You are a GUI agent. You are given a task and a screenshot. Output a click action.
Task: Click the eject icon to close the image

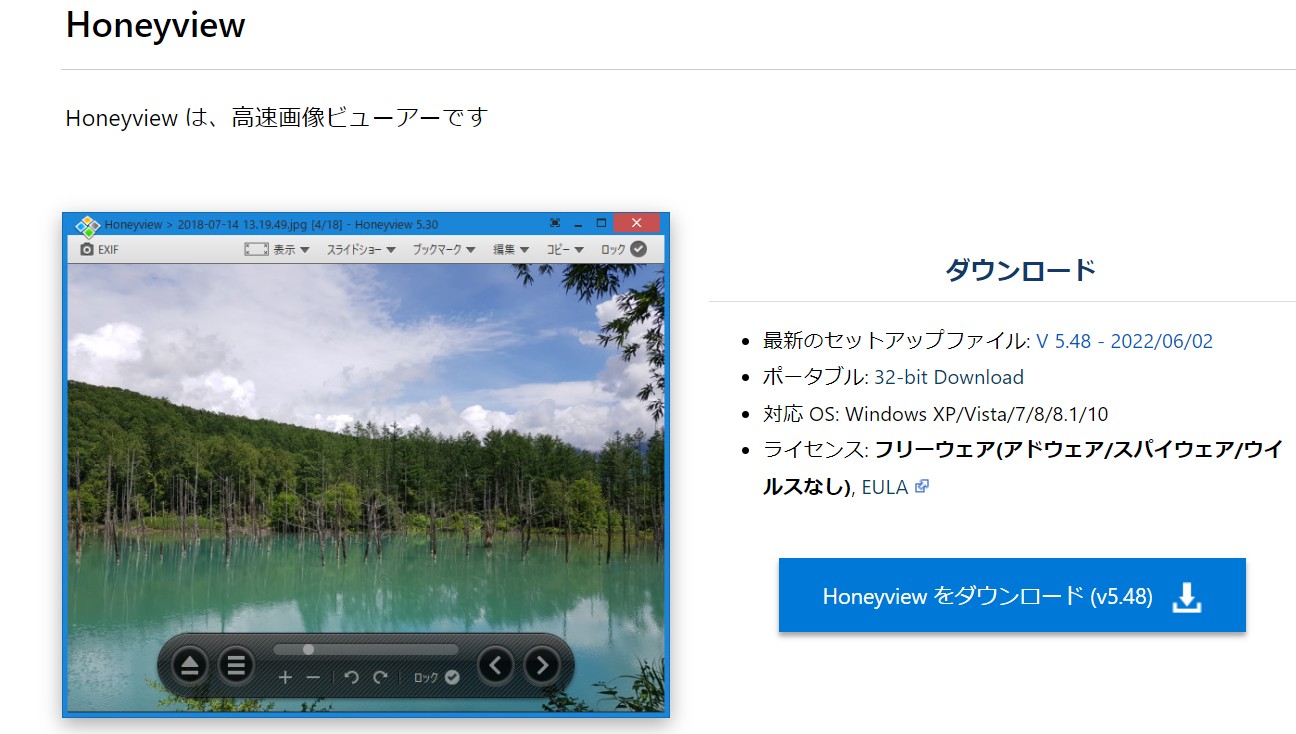pyautogui.click(x=189, y=664)
